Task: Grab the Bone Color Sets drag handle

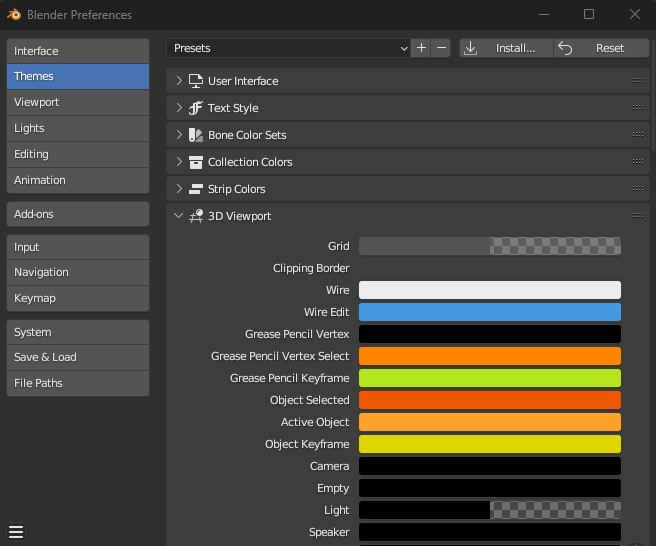Action: (638, 135)
